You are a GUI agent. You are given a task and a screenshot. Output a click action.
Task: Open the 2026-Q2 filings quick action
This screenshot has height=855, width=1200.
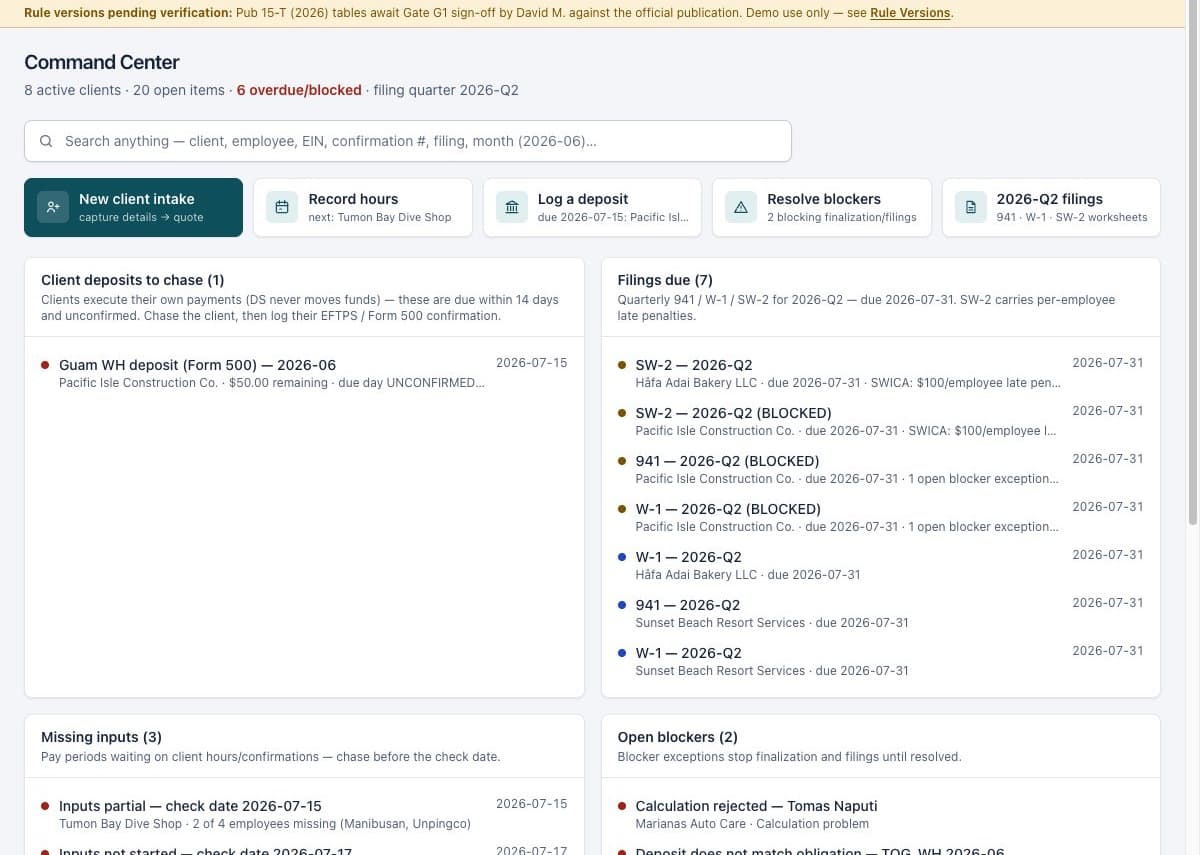pos(1051,207)
